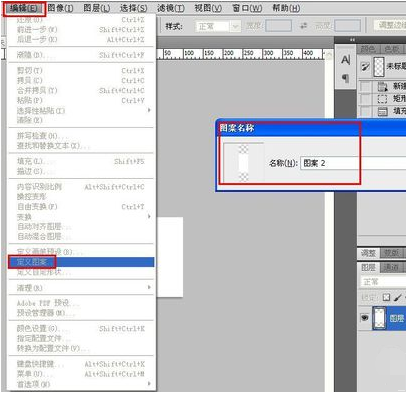This screenshot has height=394, width=406.
Task: Choose 定义图案 in Edit menu
Action: 81,262
